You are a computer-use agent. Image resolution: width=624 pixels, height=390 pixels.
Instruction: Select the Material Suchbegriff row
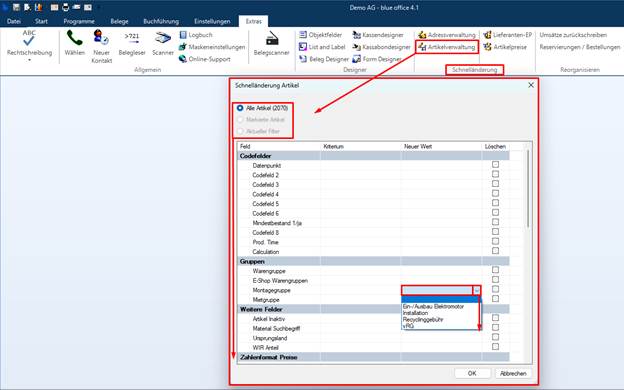[373, 328]
